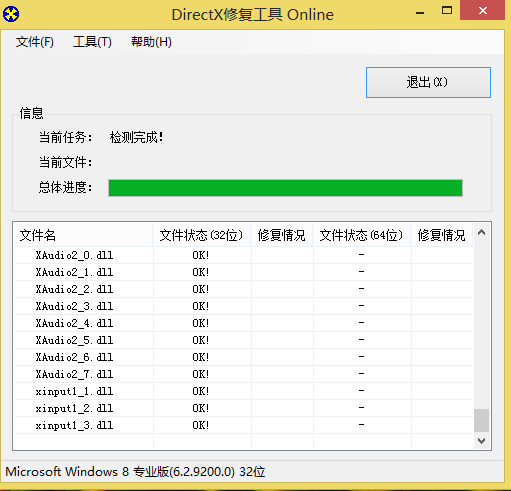Select the xinput1_1.dll row

coord(243,391)
